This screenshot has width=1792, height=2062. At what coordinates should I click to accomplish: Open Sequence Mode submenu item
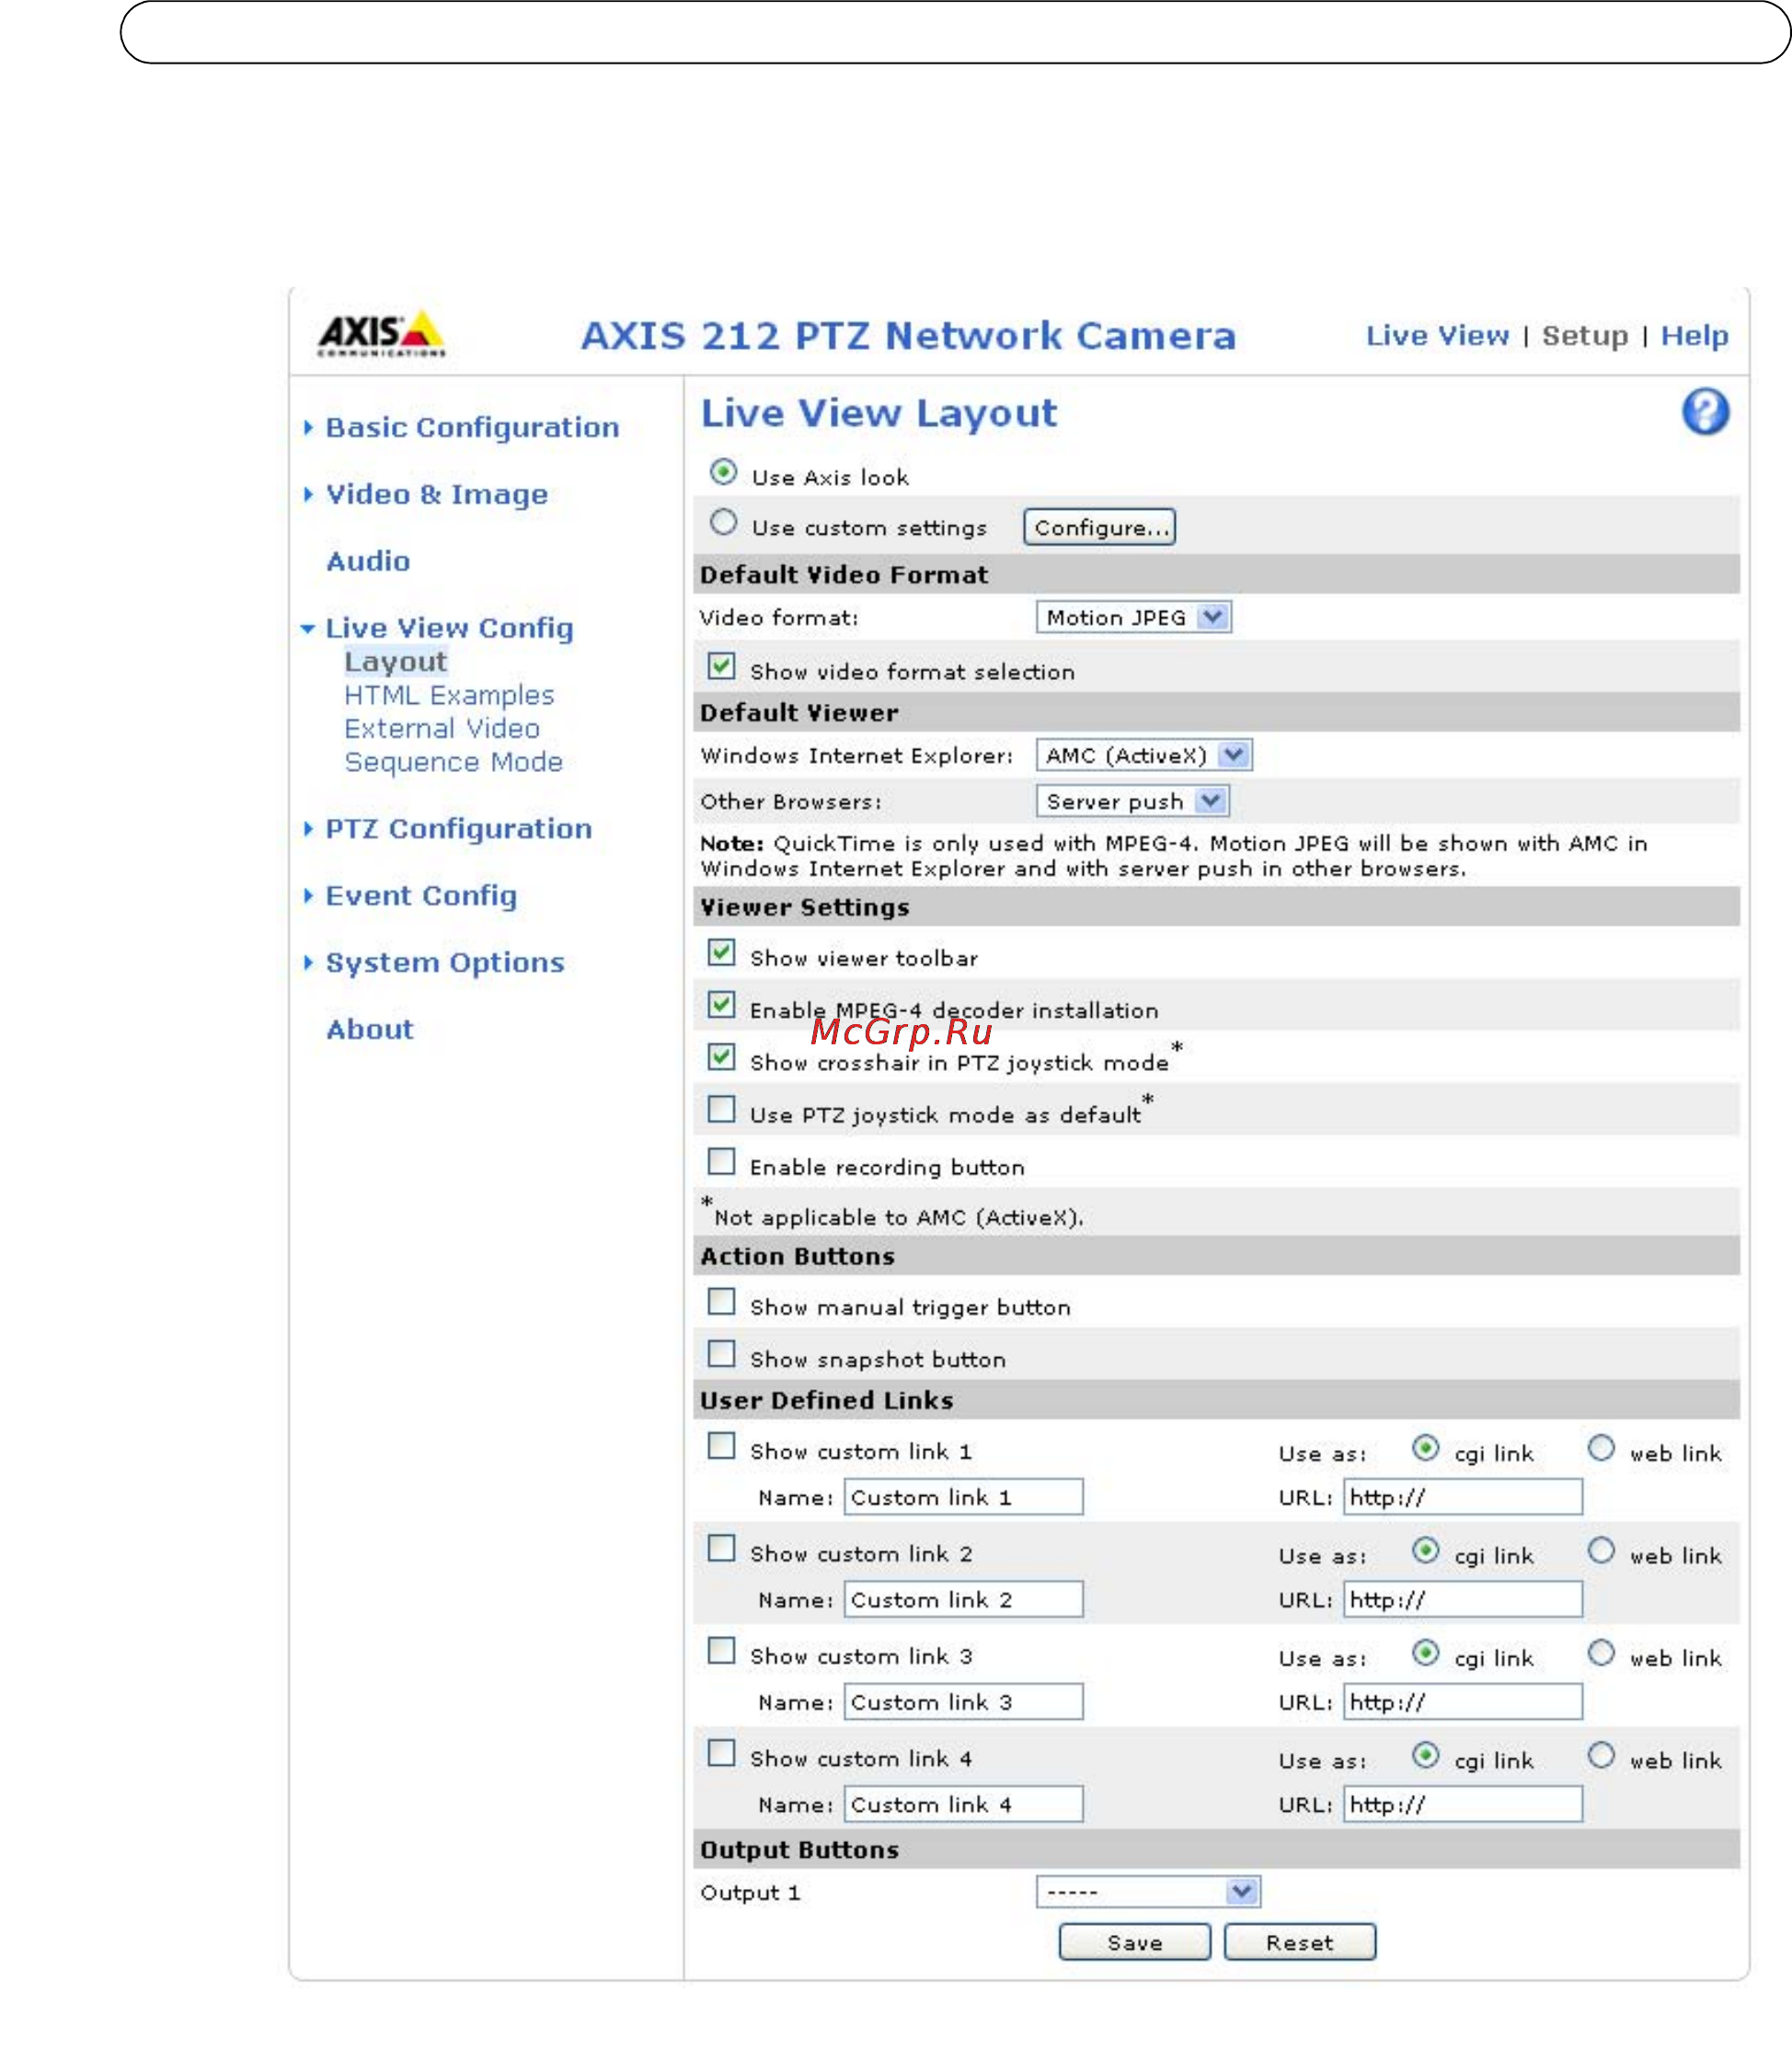pos(453,762)
